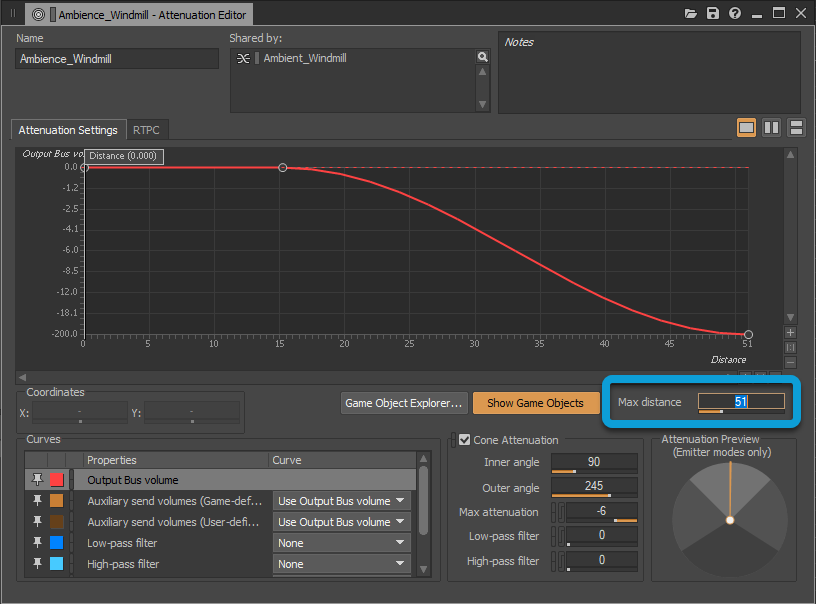Screen dimensions: 816x604
Task: Switch to stacked graph layout
Action: tap(796, 127)
